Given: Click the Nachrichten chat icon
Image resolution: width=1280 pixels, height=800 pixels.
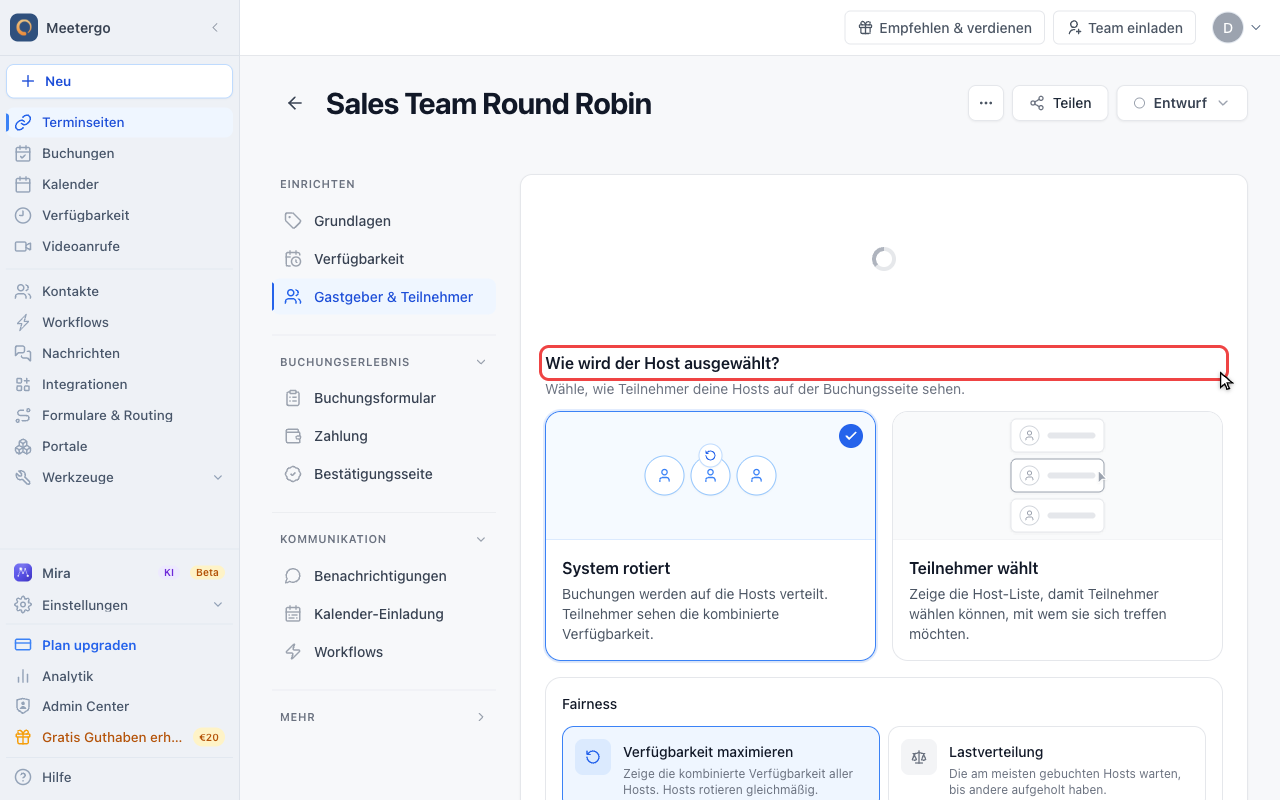Looking at the screenshot, I should coord(23,353).
